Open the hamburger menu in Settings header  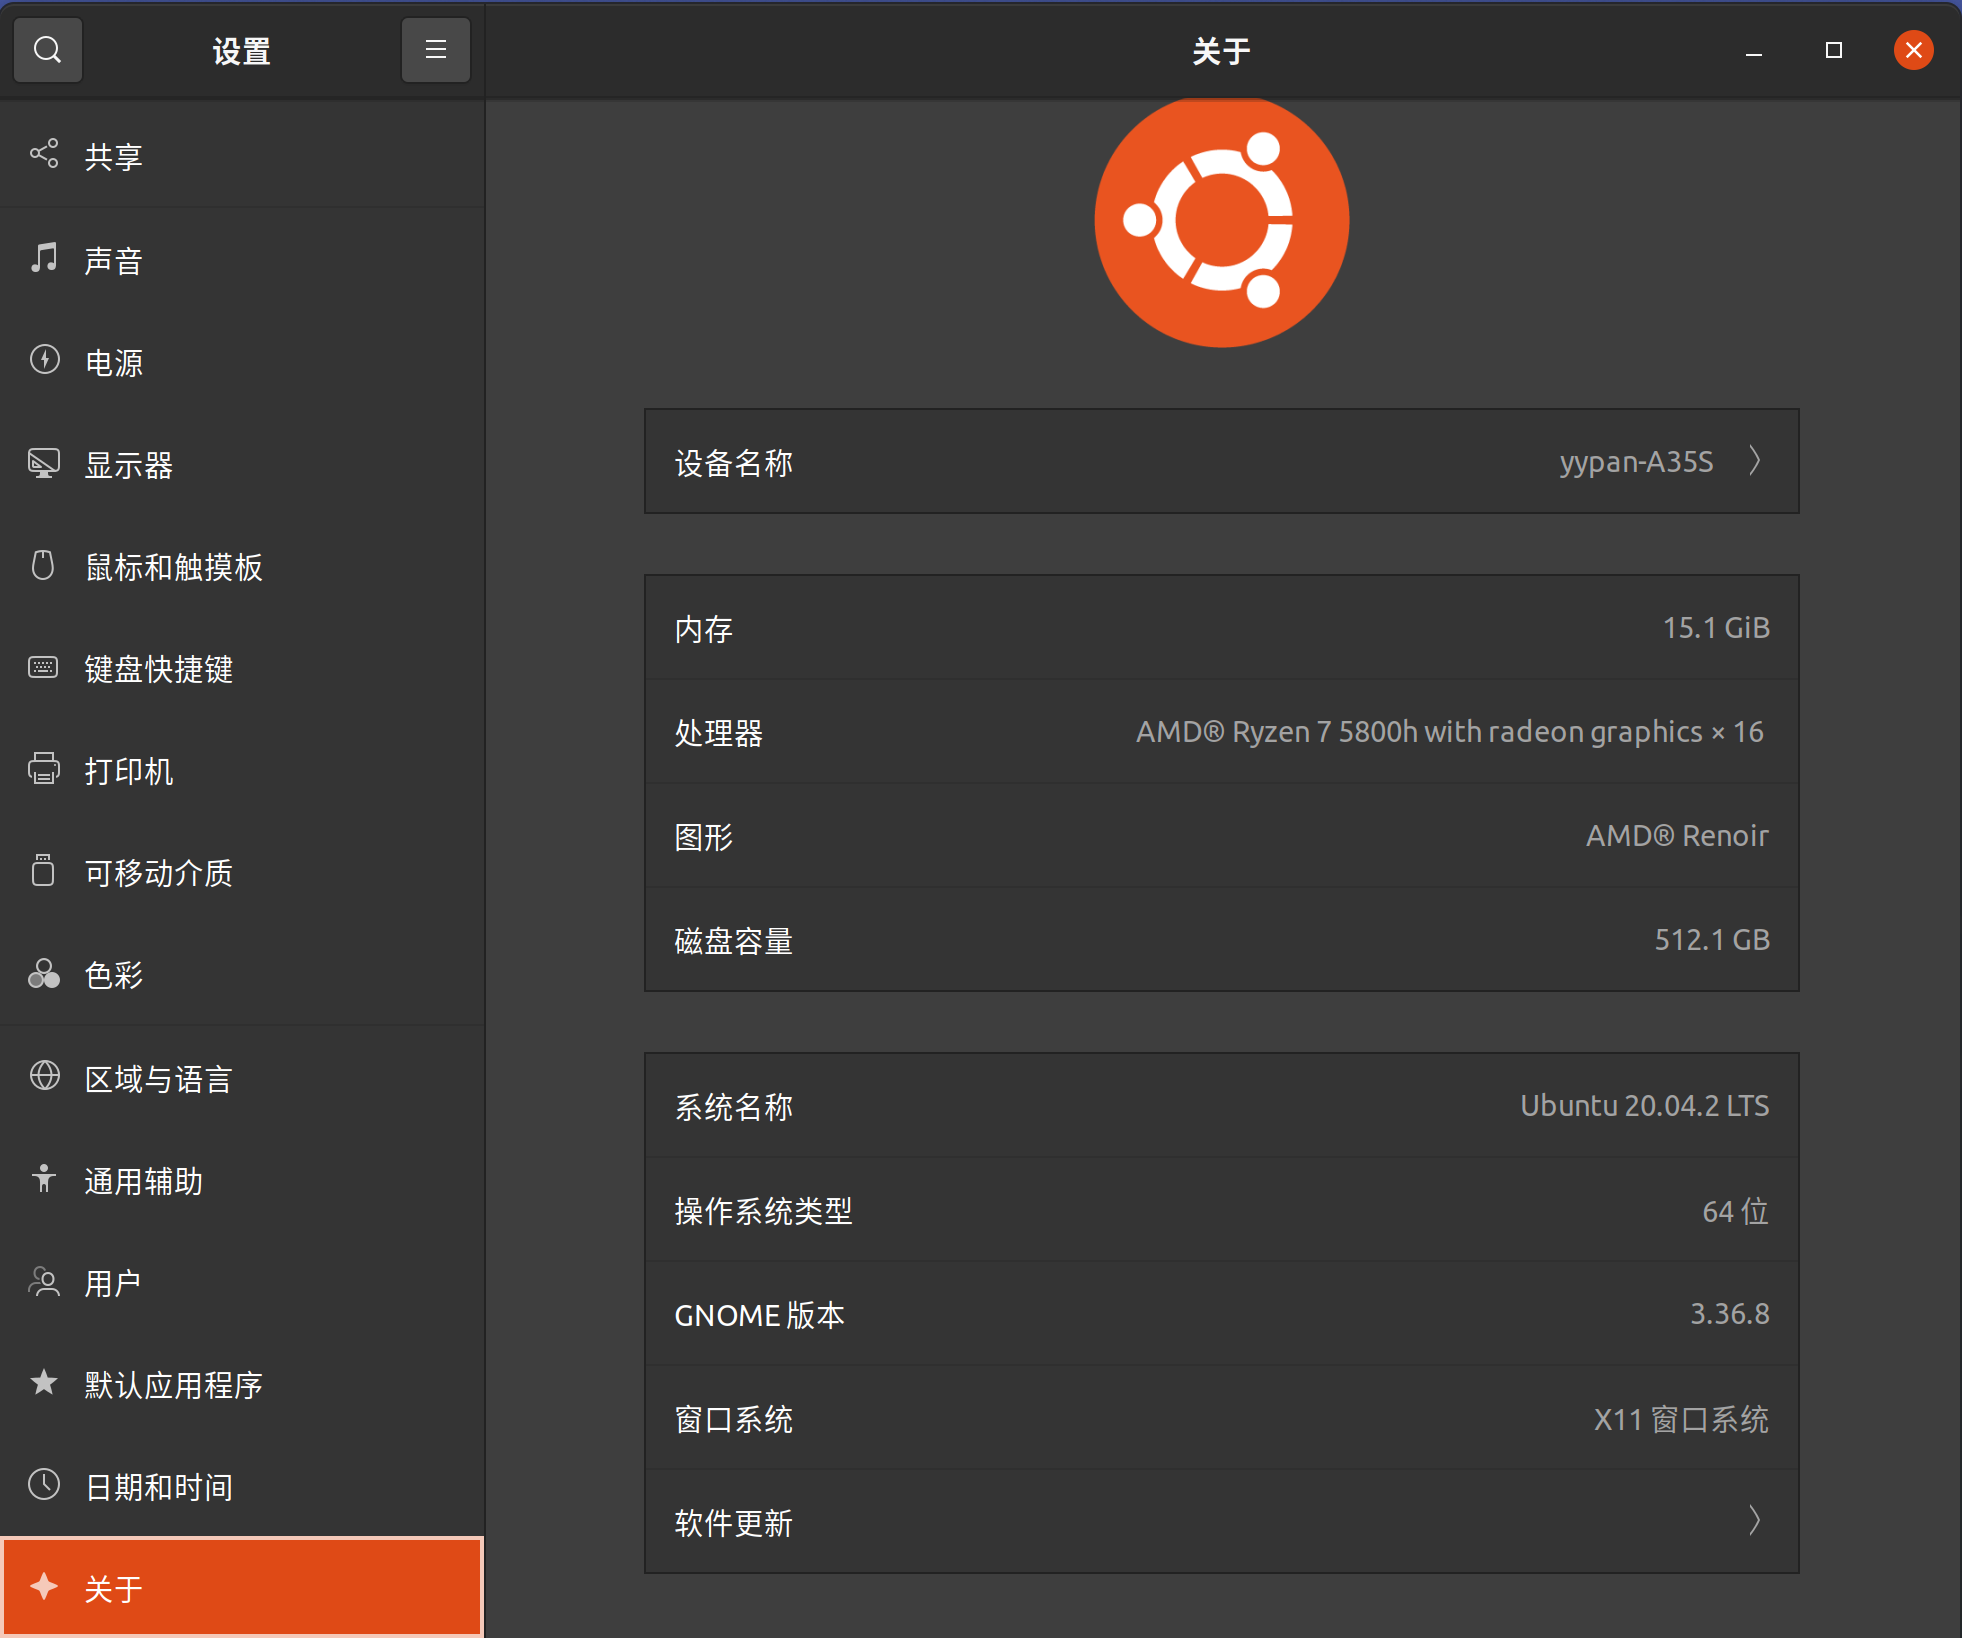pyautogui.click(x=435, y=50)
